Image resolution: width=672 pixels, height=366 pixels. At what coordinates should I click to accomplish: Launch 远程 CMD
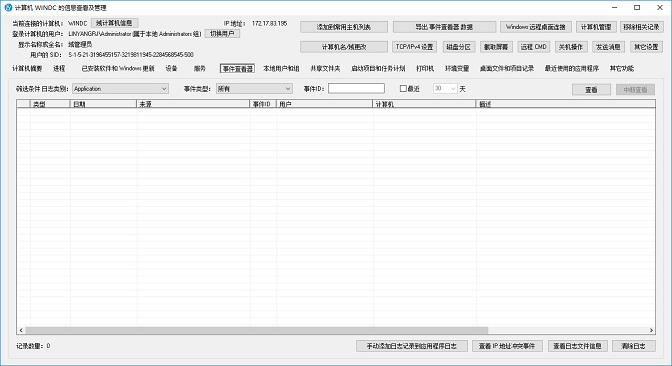(x=534, y=47)
